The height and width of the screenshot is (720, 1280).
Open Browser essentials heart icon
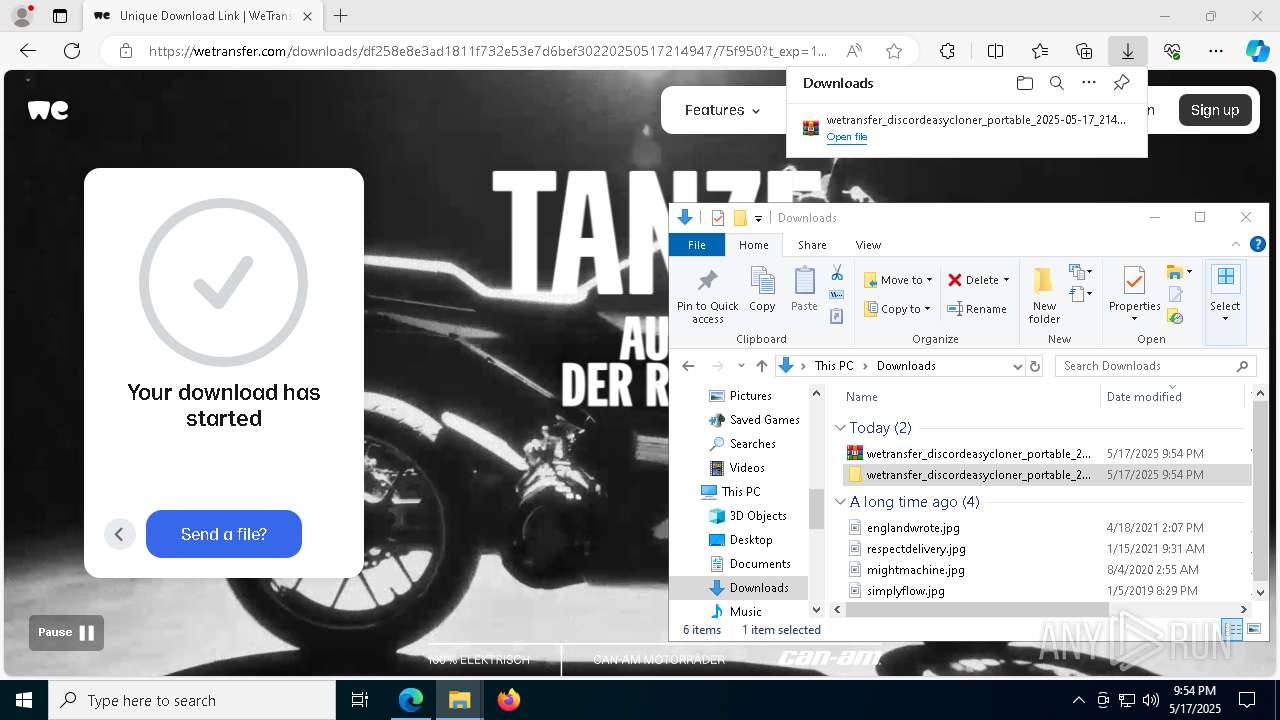(x=1172, y=51)
